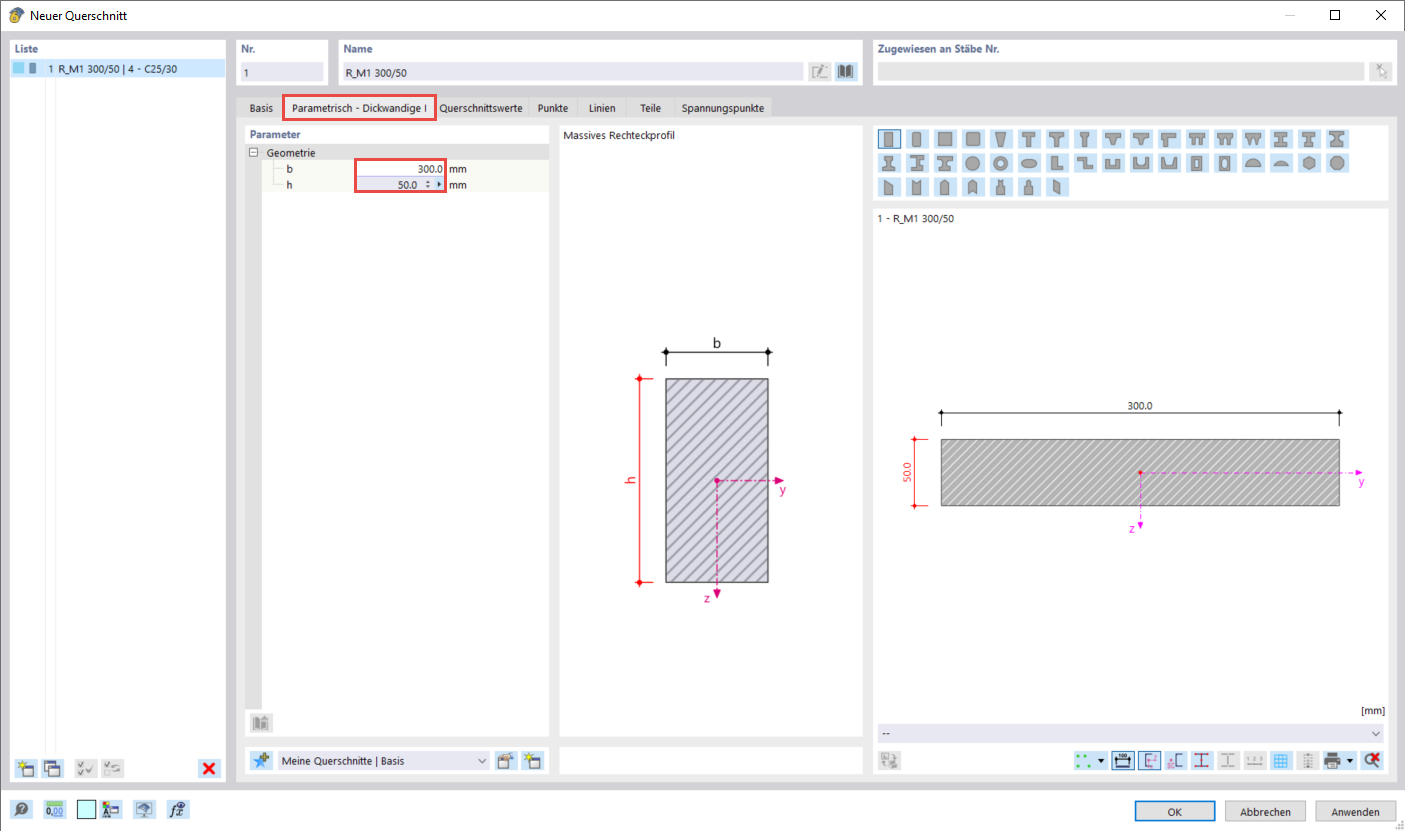Select the hexagon cross-section shape
This screenshot has width=1405, height=831.
point(1309,163)
